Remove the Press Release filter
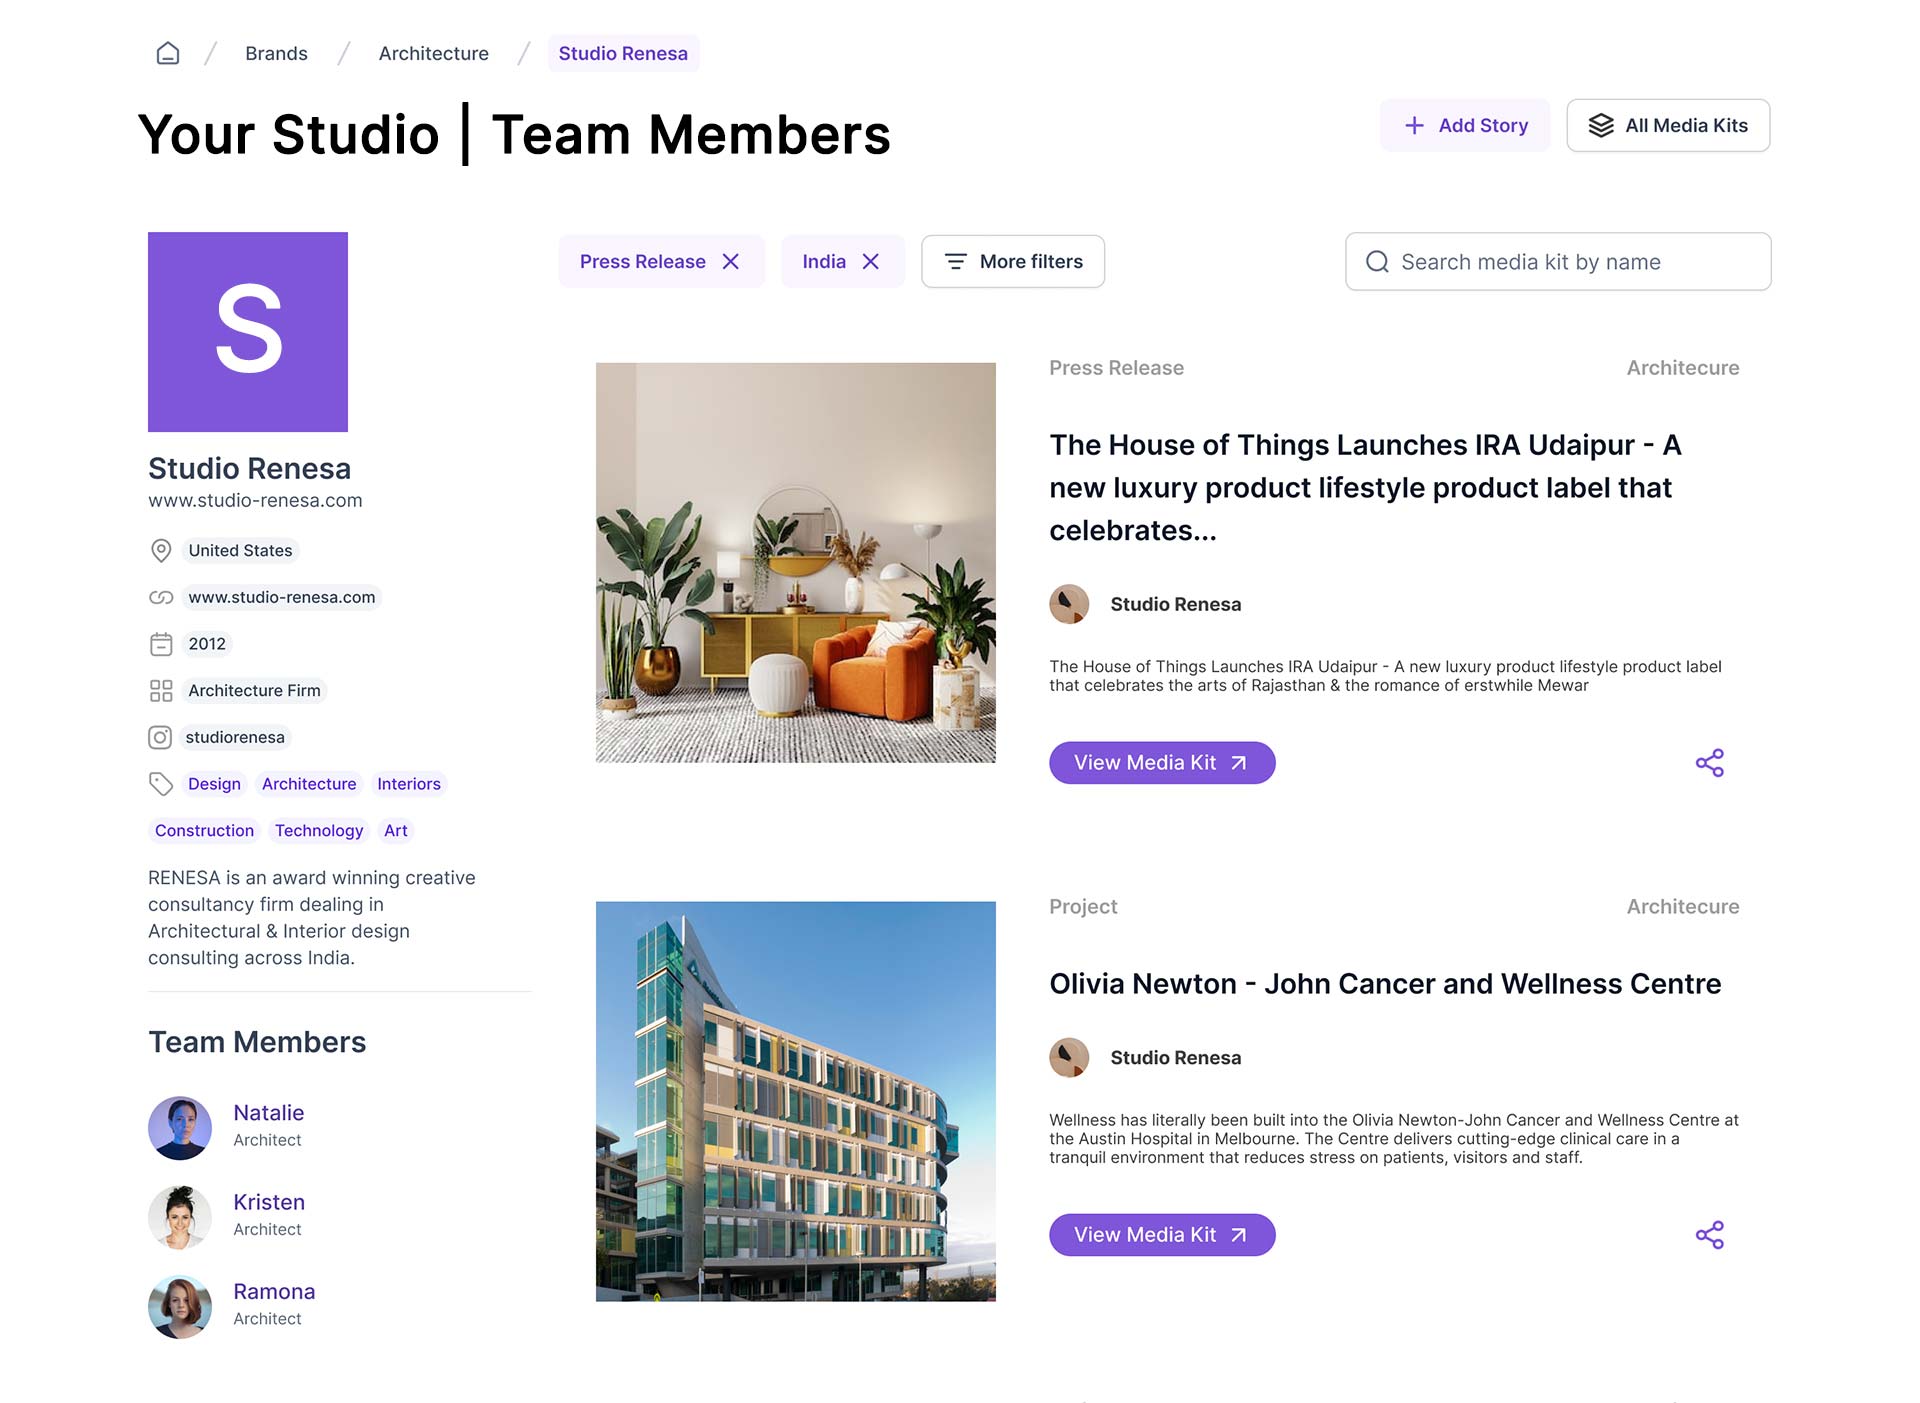The width and height of the screenshot is (1920, 1403). click(732, 261)
